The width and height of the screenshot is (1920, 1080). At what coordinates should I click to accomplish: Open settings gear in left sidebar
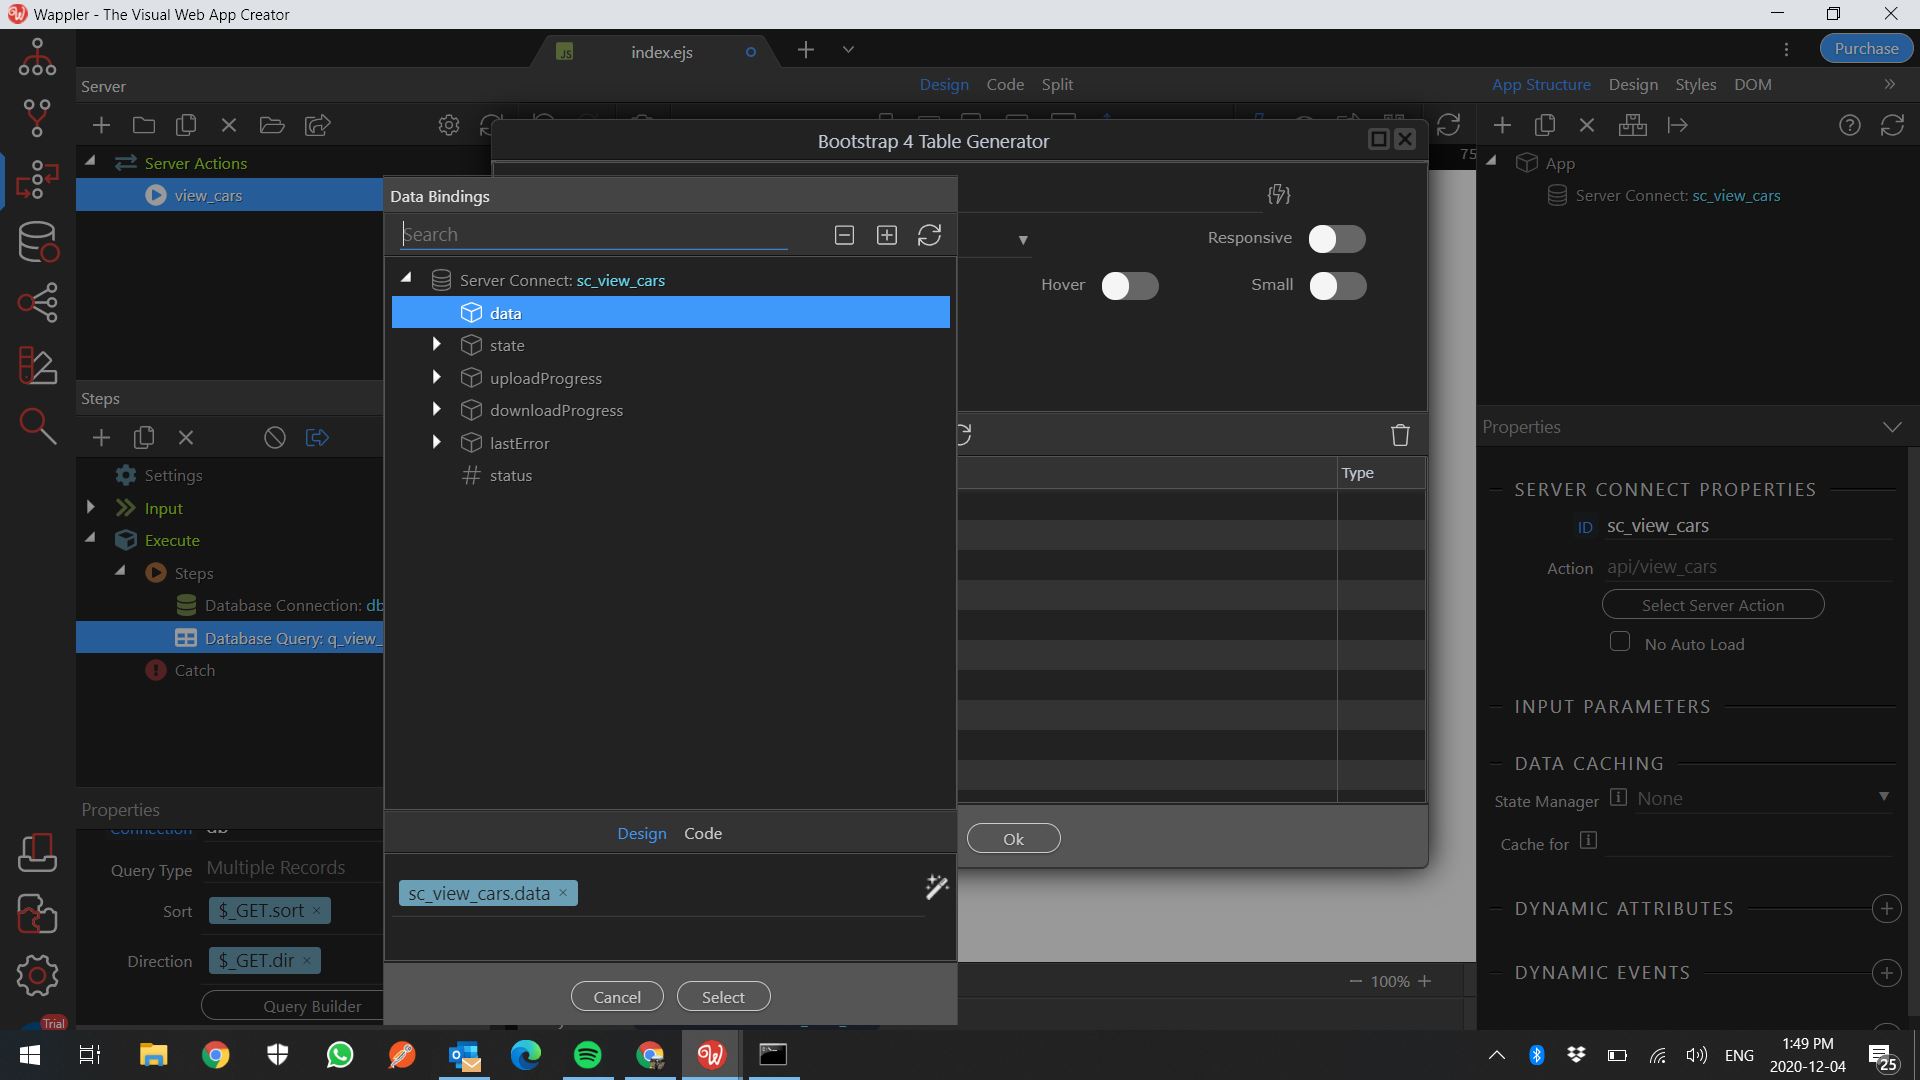coord(37,975)
